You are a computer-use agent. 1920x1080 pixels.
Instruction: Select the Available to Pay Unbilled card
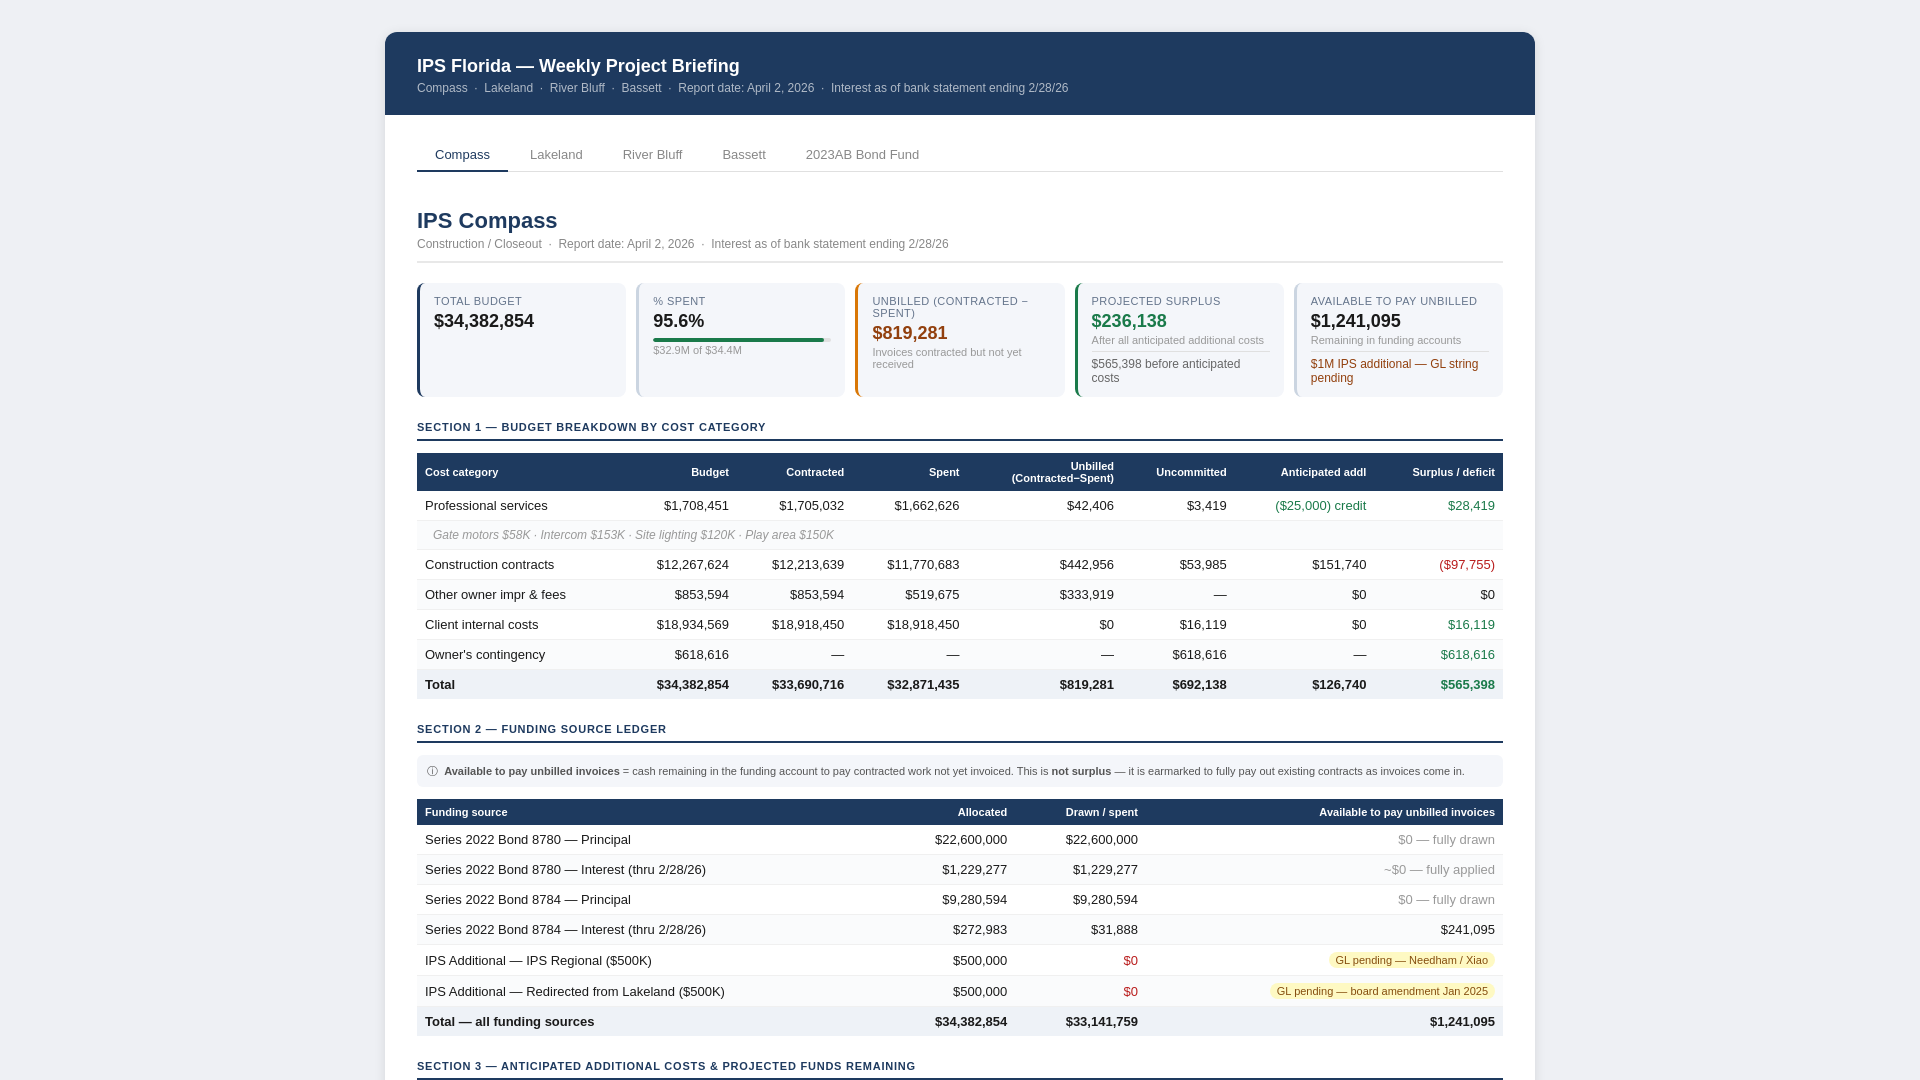1398,340
